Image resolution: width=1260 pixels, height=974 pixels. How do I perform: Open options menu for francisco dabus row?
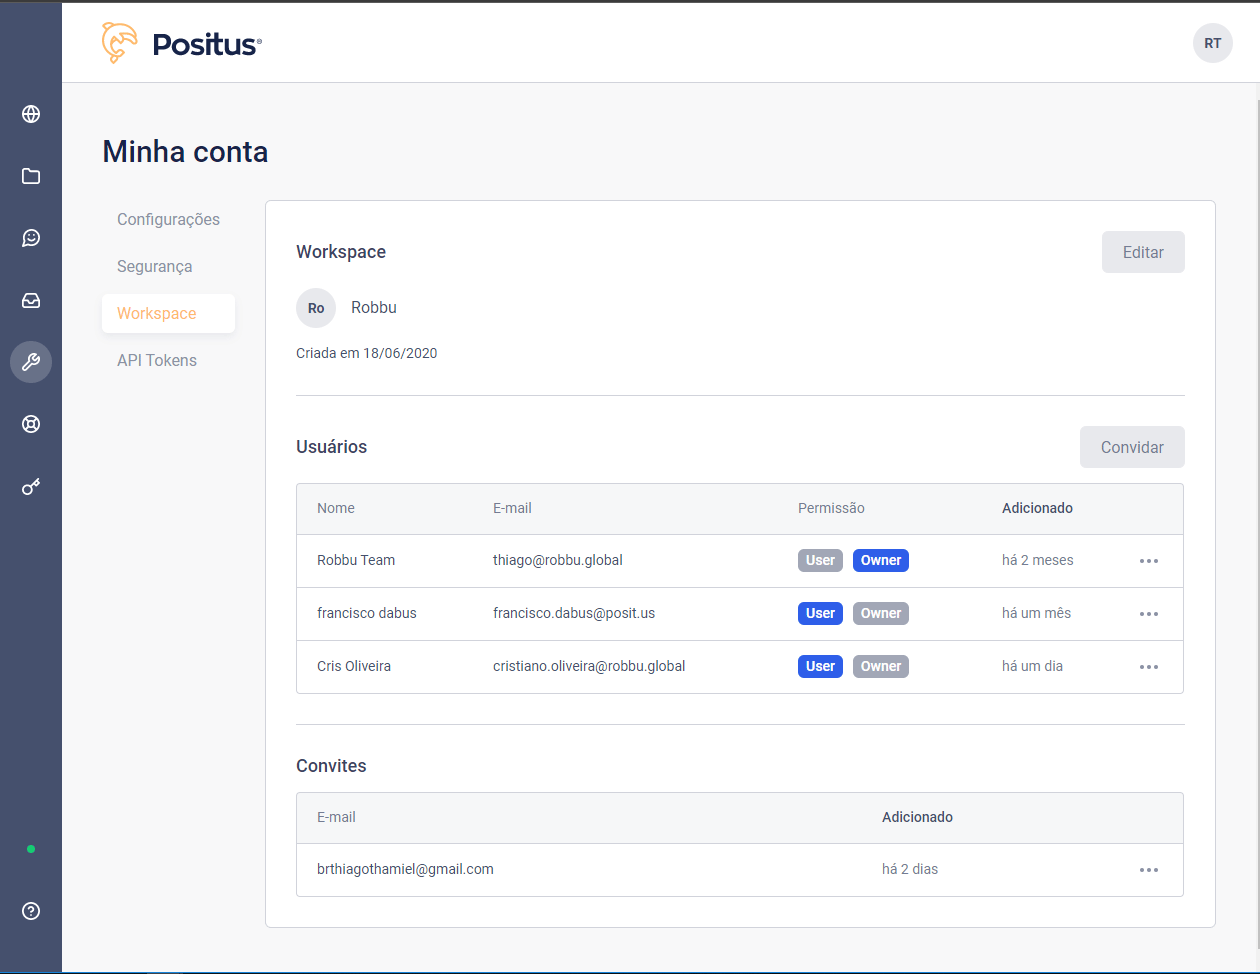(x=1149, y=614)
